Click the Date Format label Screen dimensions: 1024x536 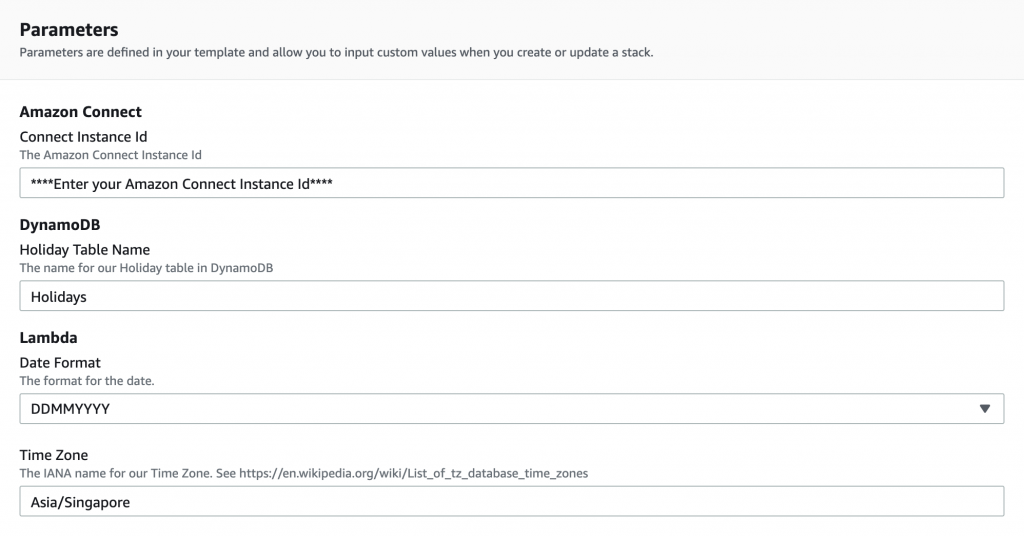click(x=60, y=362)
